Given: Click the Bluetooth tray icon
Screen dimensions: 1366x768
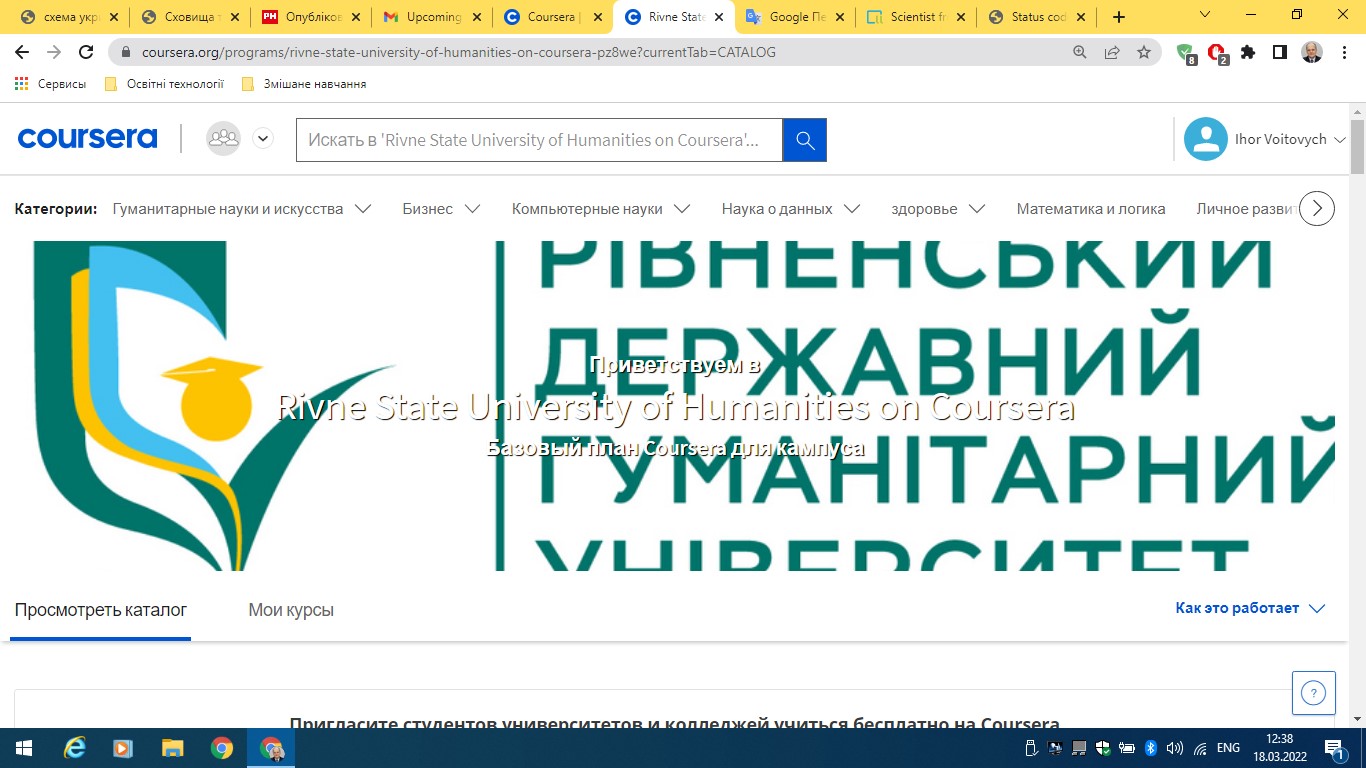Looking at the screenshot, I should (1150, 748).
